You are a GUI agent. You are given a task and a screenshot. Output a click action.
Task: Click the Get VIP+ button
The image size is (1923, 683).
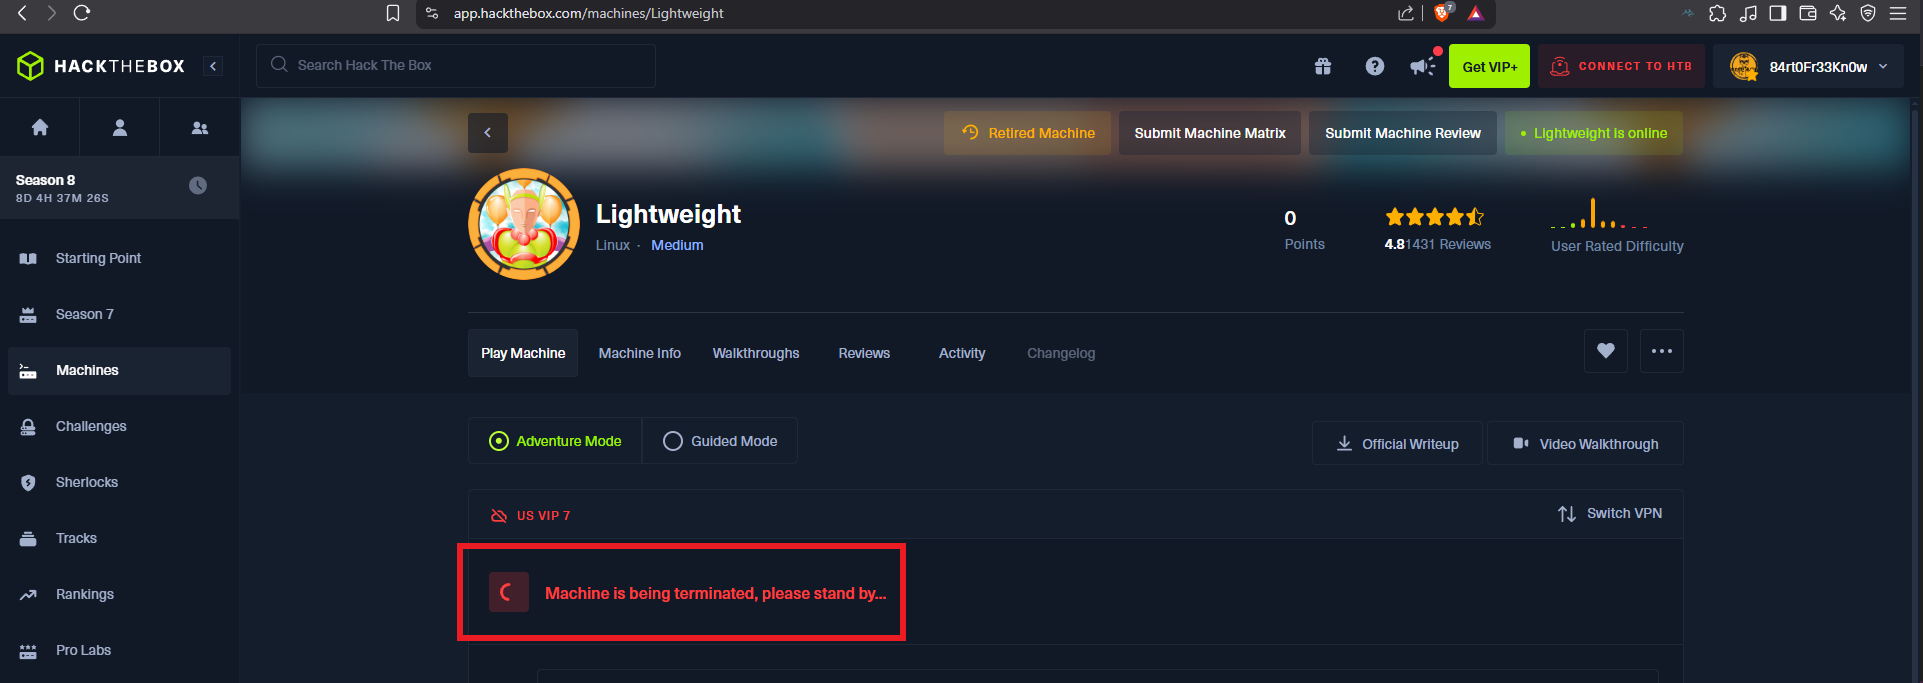pyautogui.click(x=1489, y=66)
